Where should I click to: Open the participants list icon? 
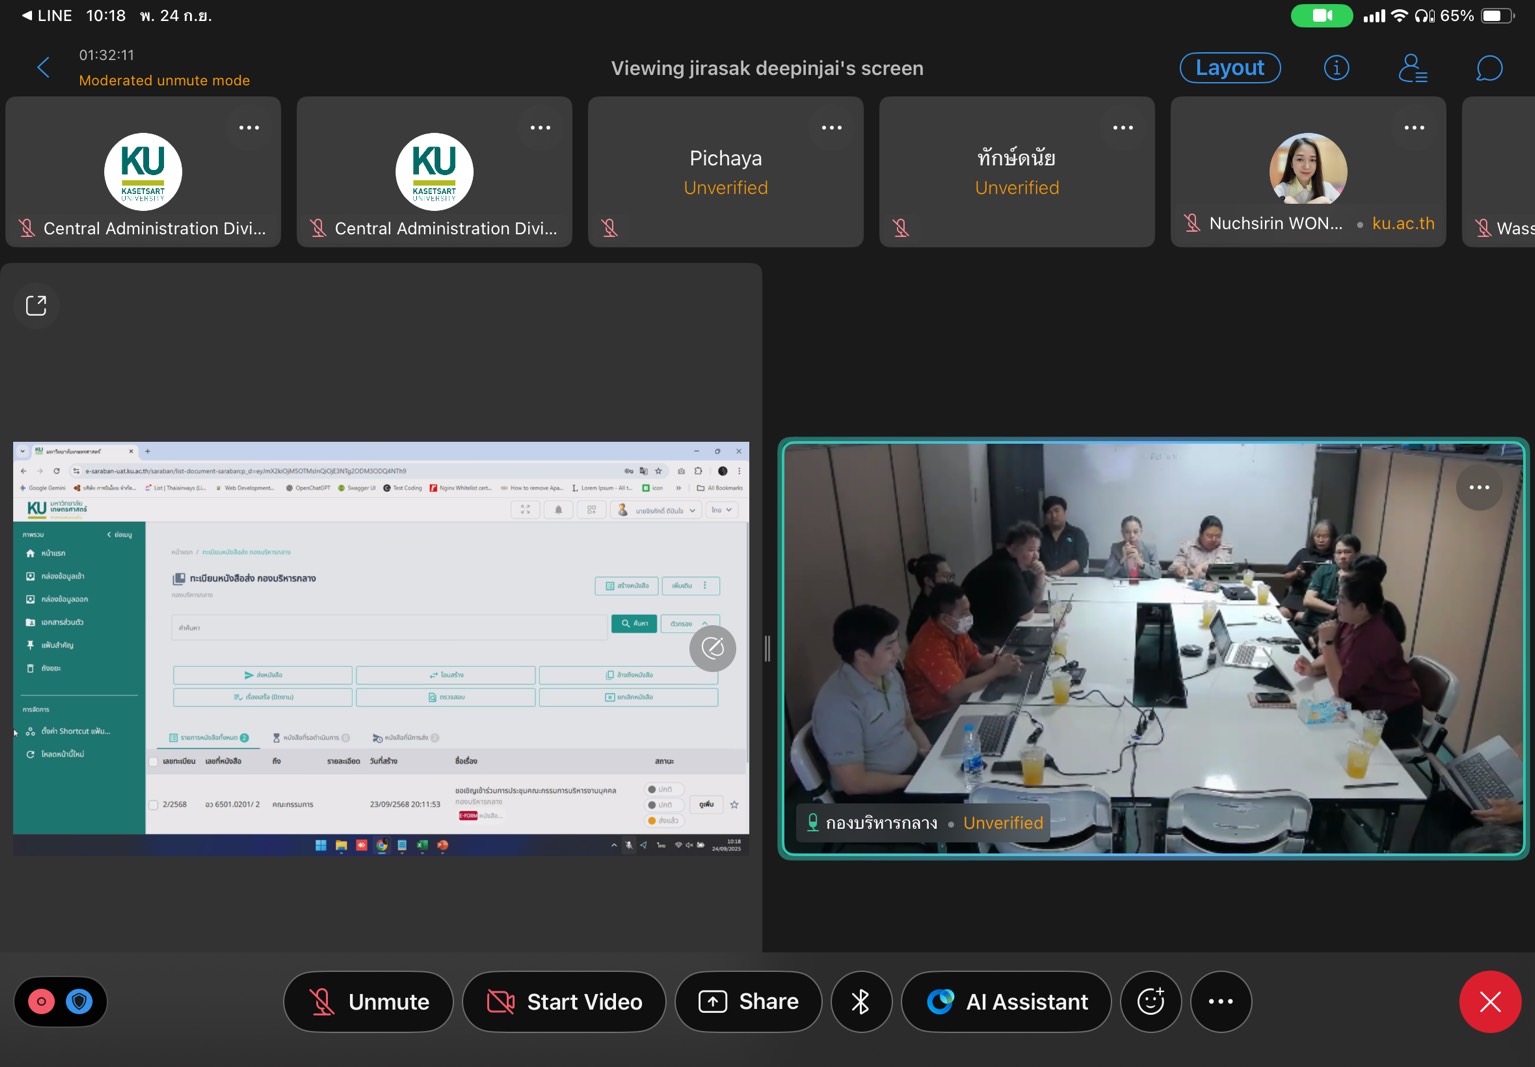click(1412, 68)
